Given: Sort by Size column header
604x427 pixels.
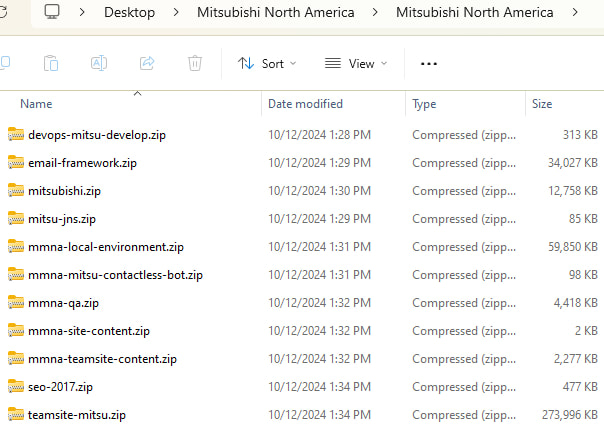Looking at the screenshot, I should [542, 104].
